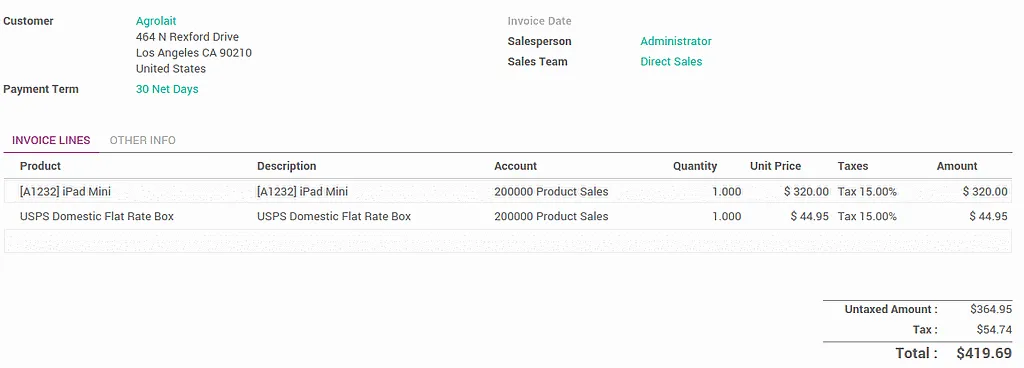Click the USPS row account cell
Screen dimensions: 1024x368
point(551,216)
